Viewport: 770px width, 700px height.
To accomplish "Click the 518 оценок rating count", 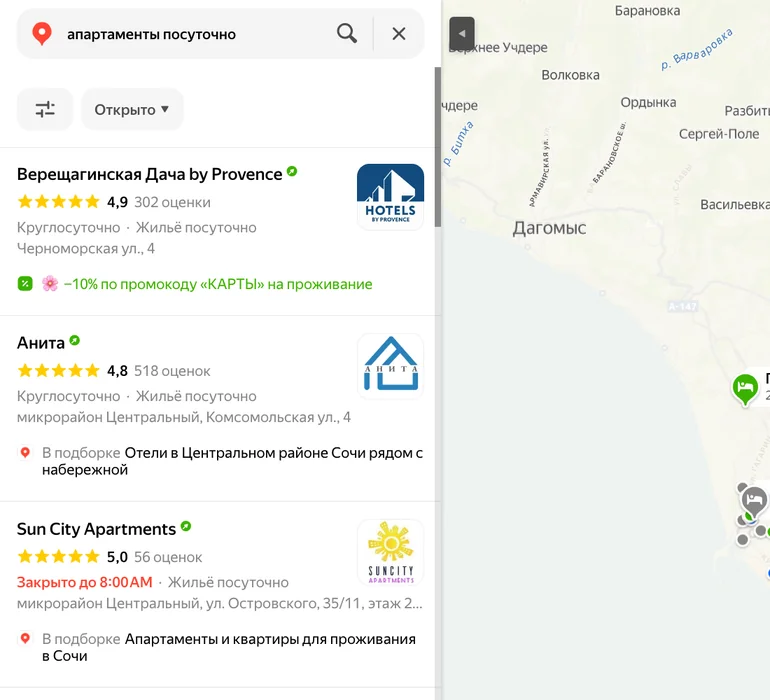I will (172, 371).
